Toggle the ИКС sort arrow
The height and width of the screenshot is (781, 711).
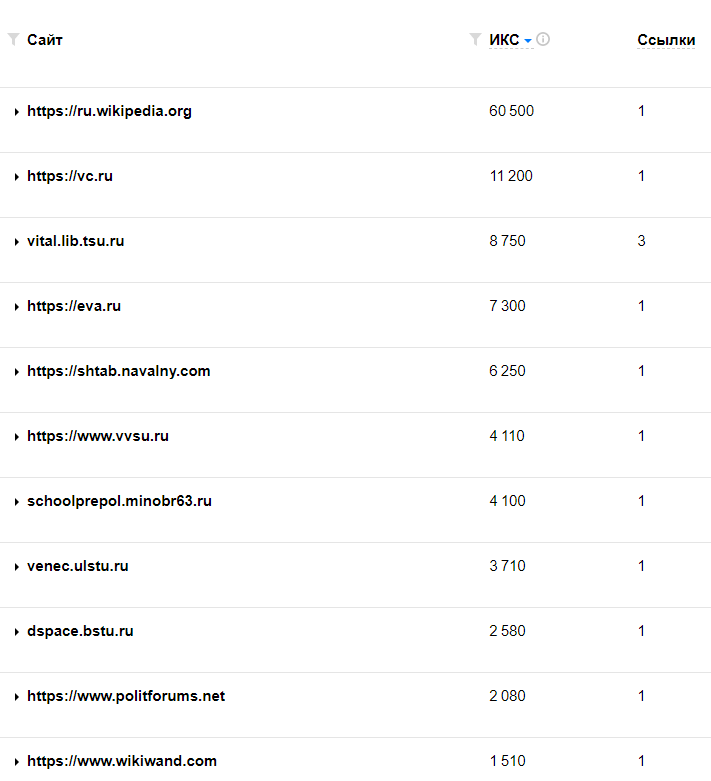point(528,41)
